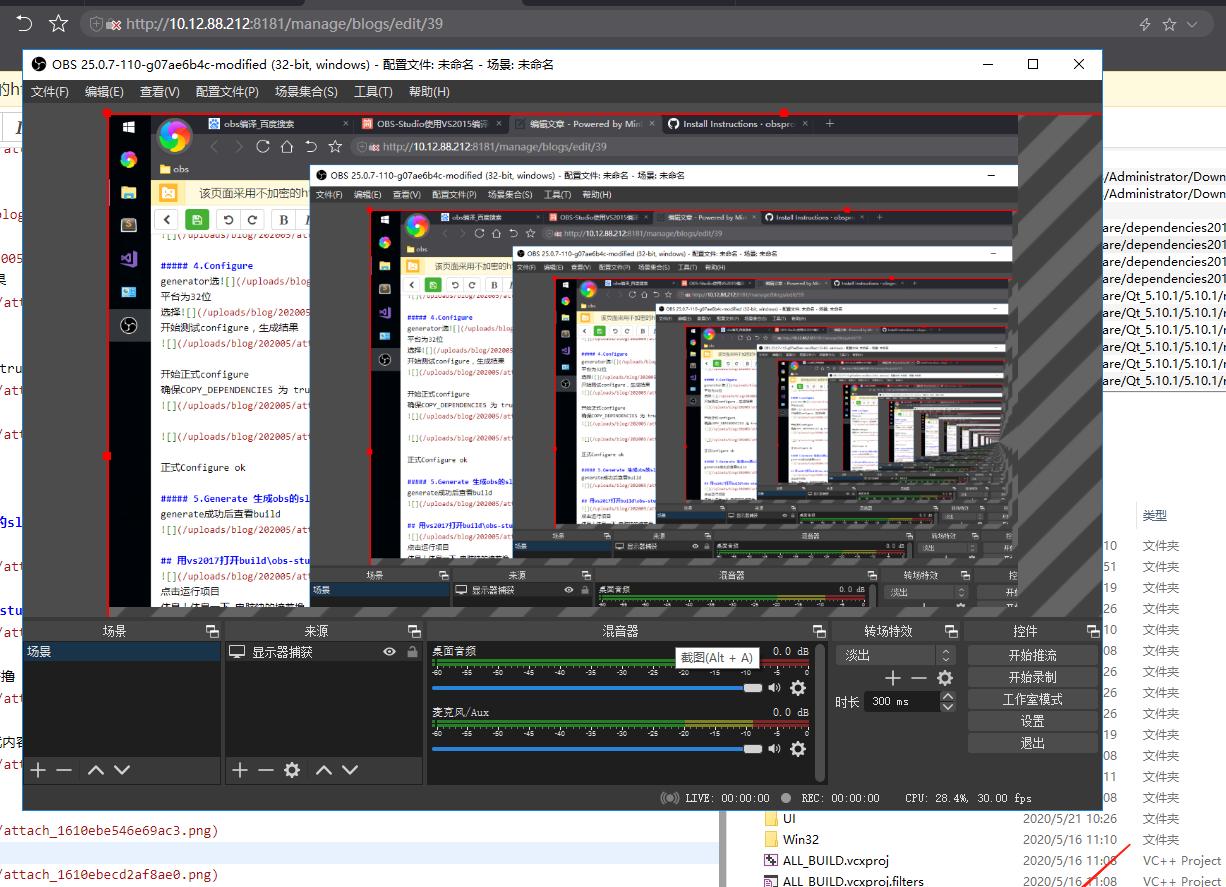
Task: Float the 来源 dock panel
Action: (414, 631)
